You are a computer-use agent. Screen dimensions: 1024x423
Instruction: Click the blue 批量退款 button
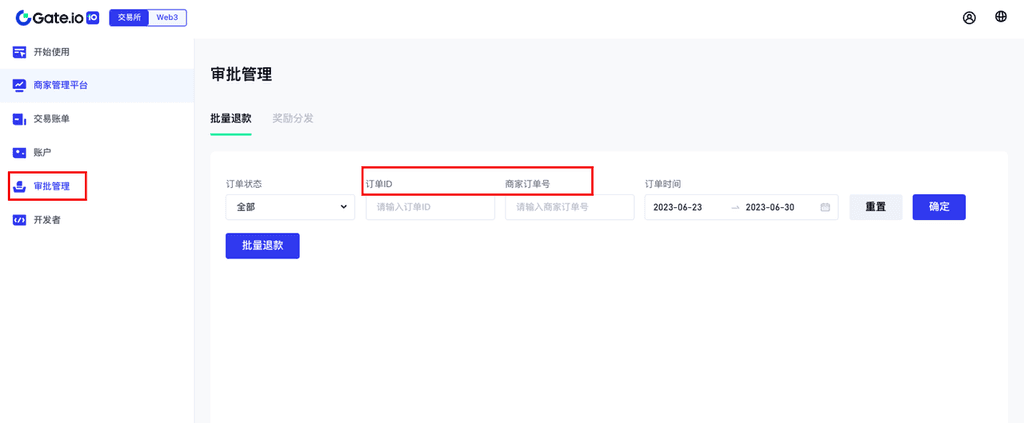262,245
